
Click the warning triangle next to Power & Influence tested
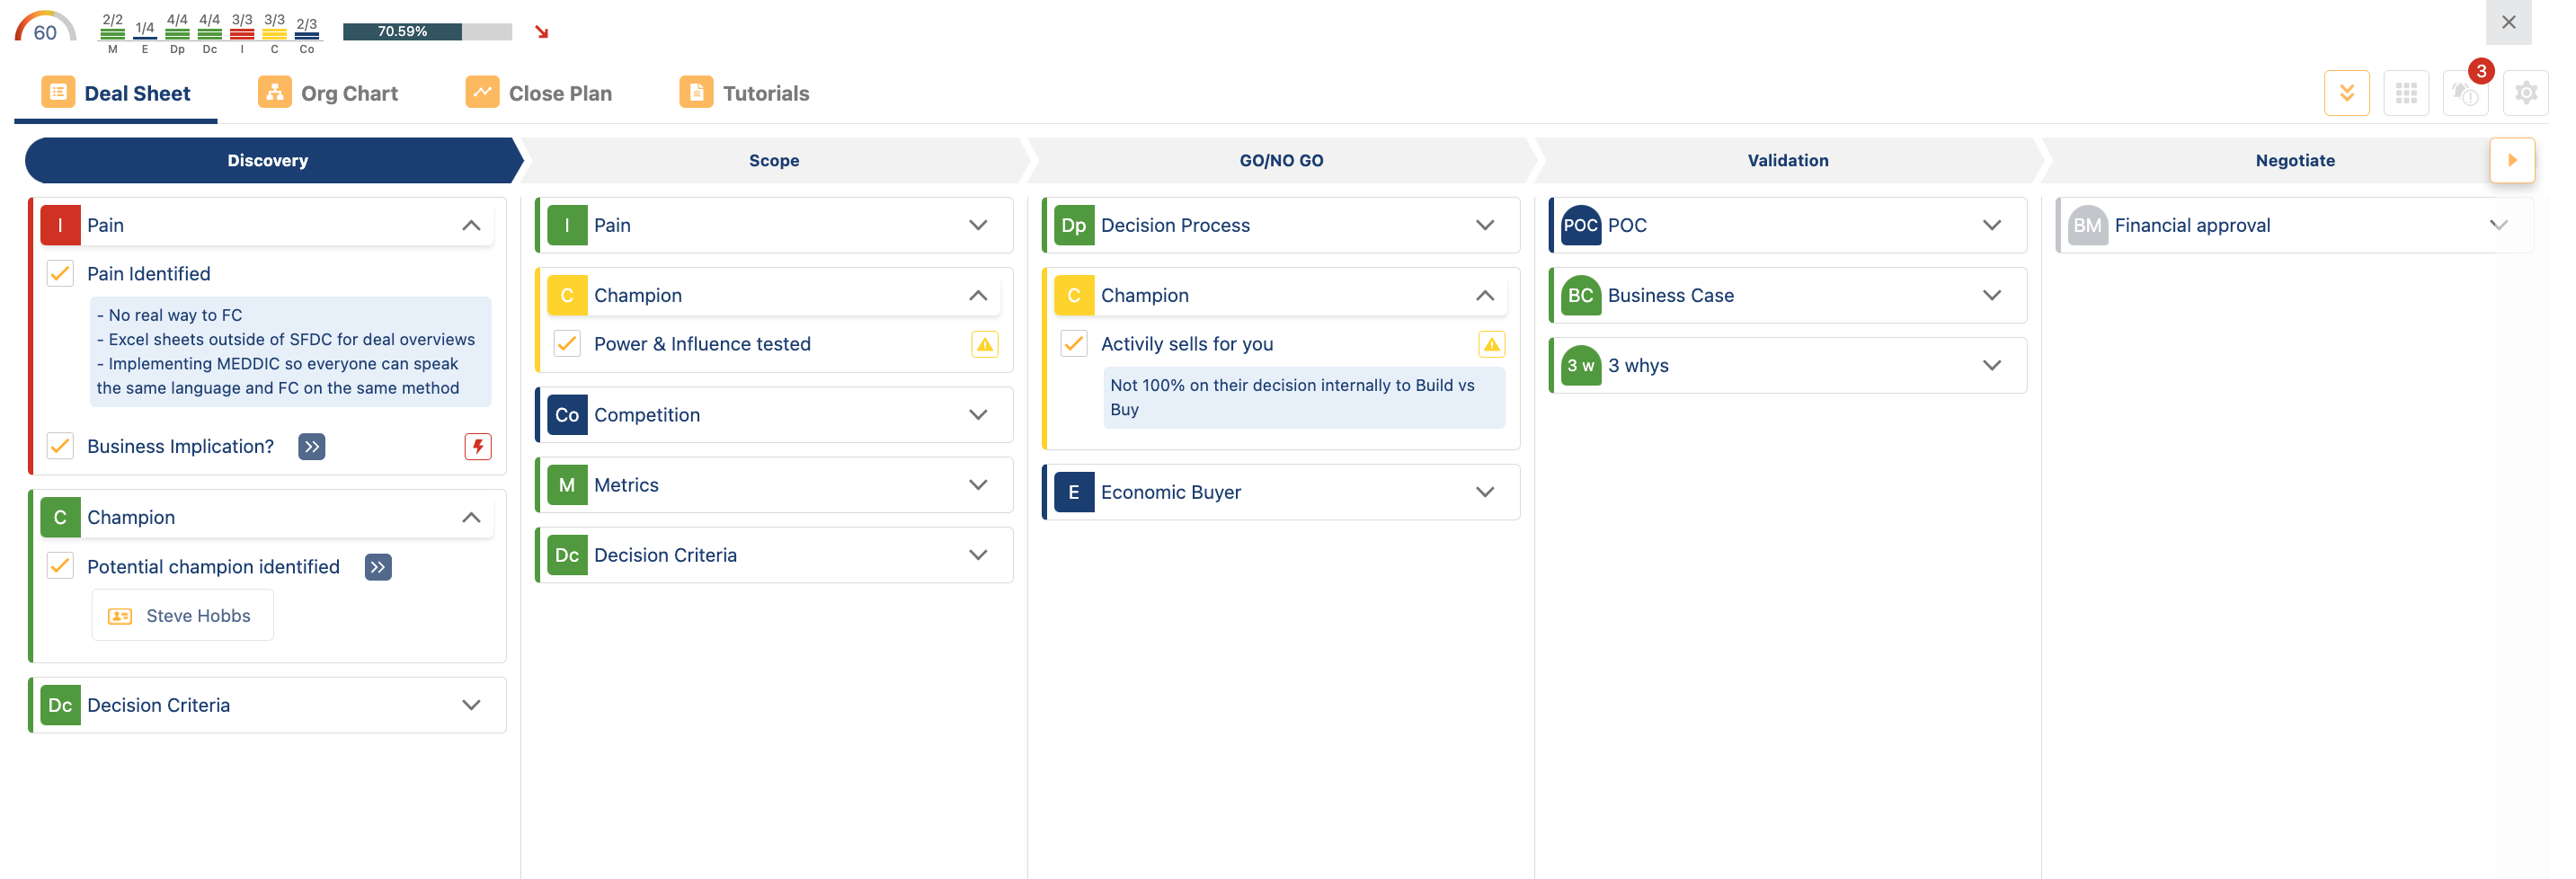coord(984,344)
